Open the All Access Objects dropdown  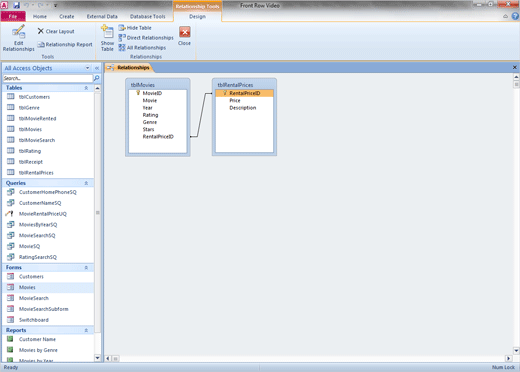coord(87,68)
